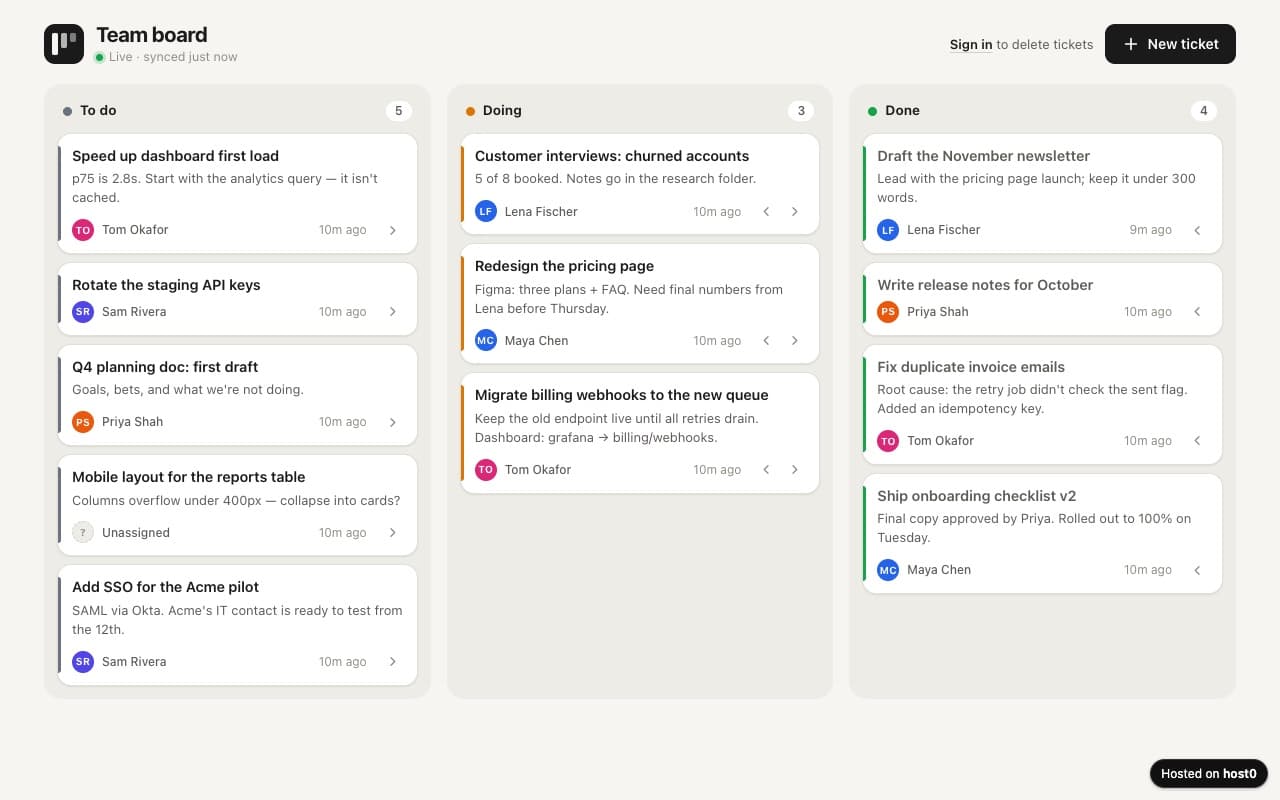This screenshot has height=800, width=1280.
Task: Click the Unassigned avatar on Mobile layout card
Action: coord(83,533)
